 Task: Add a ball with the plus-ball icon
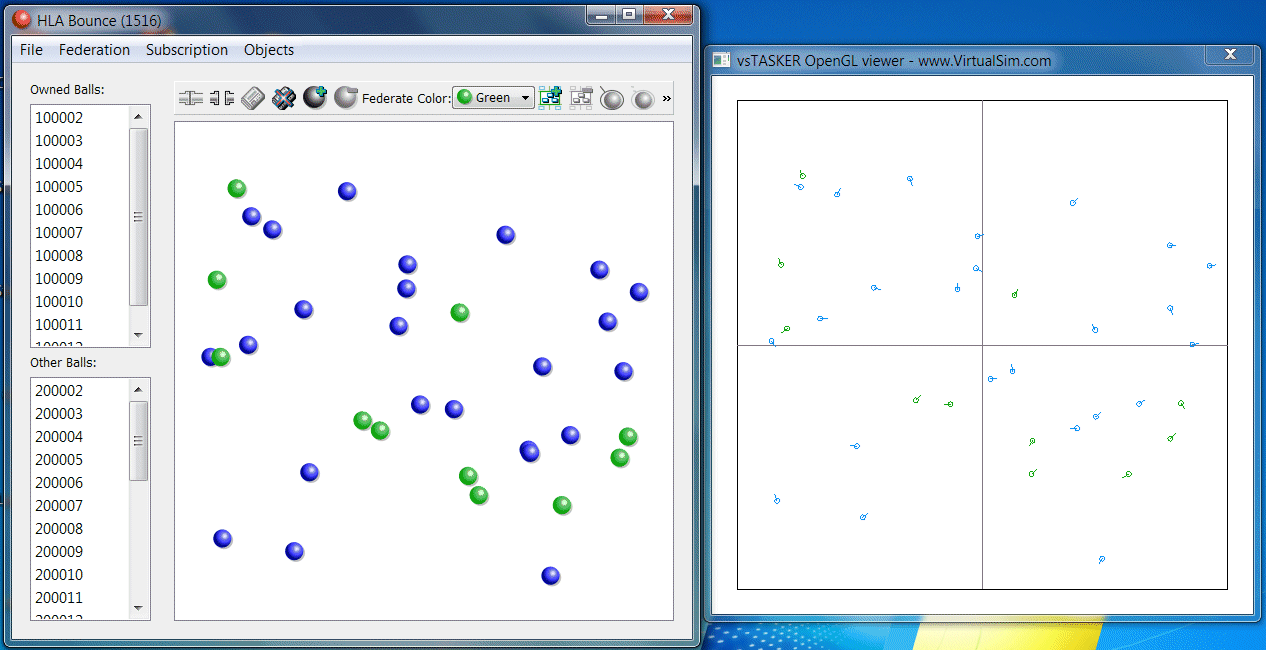(x=315, y=98)
